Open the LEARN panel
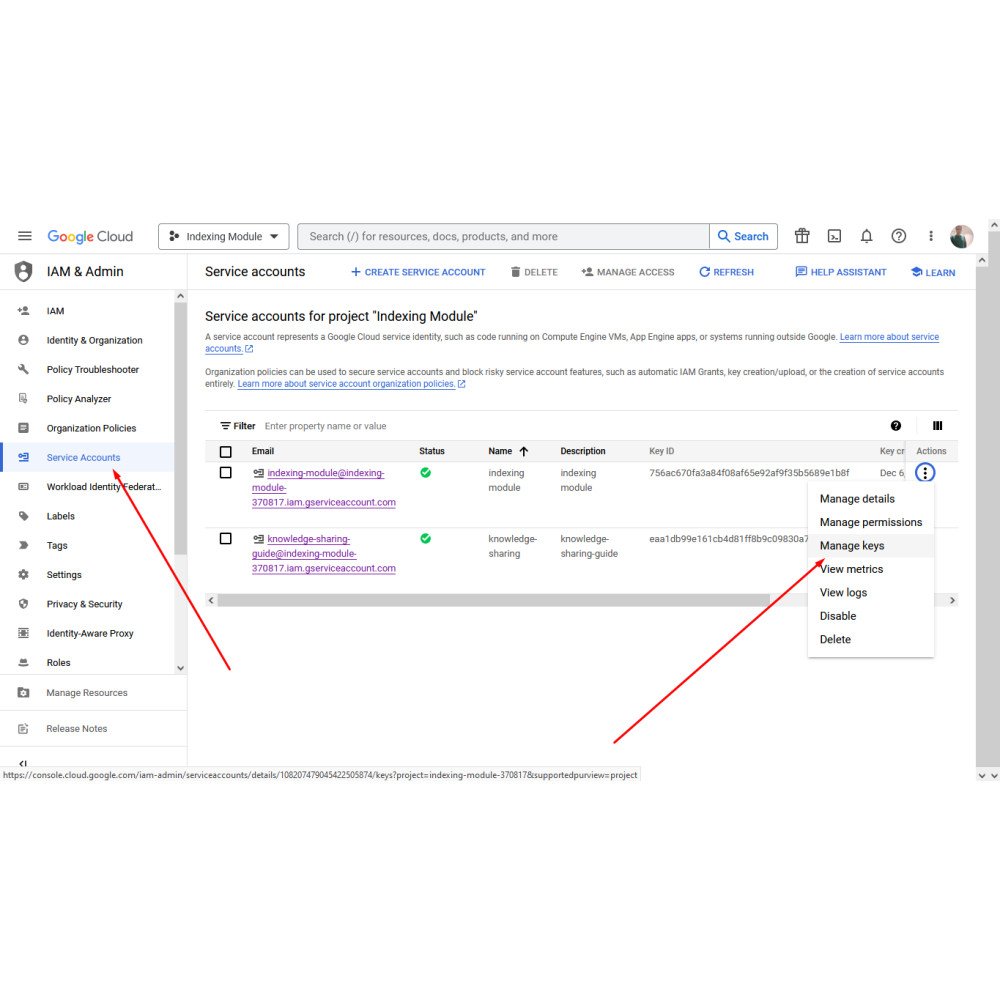 [933, 272]
